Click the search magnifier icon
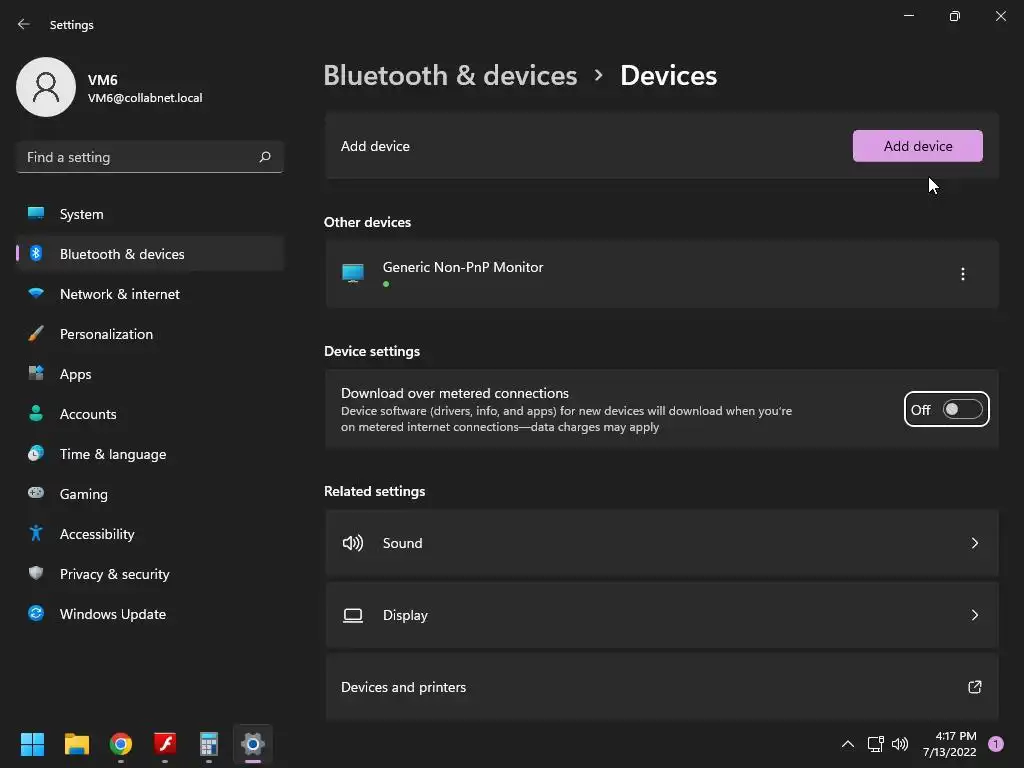Viewport: 1024px width, 768px height. click(x=265, y=157)
